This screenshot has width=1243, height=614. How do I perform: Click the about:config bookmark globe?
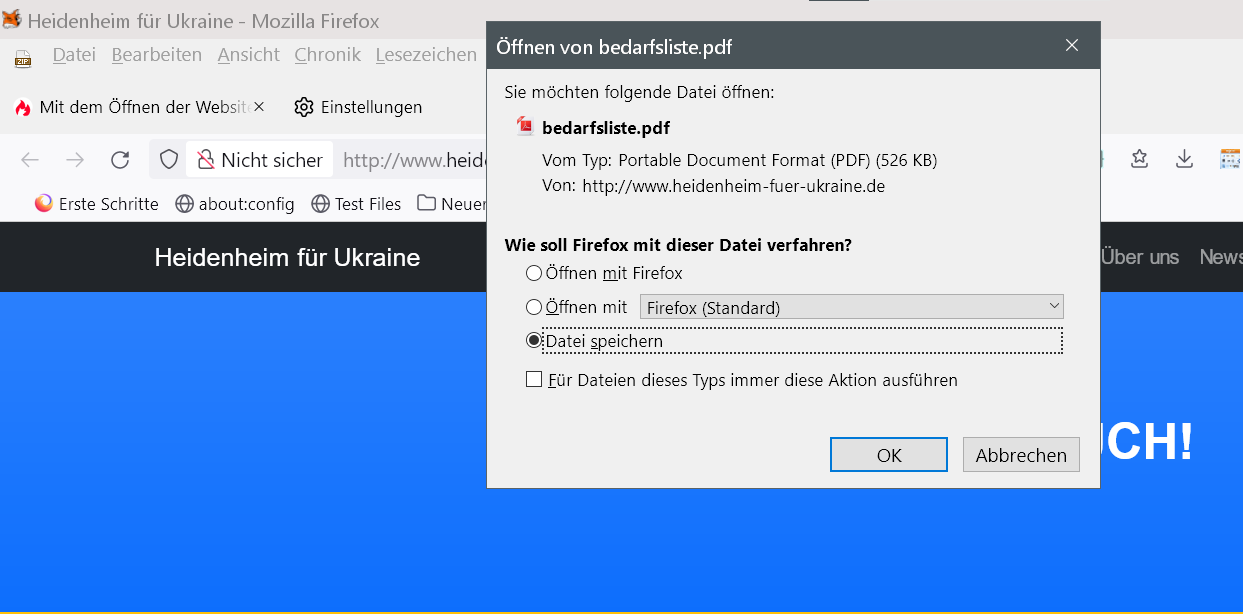point(184,204)
